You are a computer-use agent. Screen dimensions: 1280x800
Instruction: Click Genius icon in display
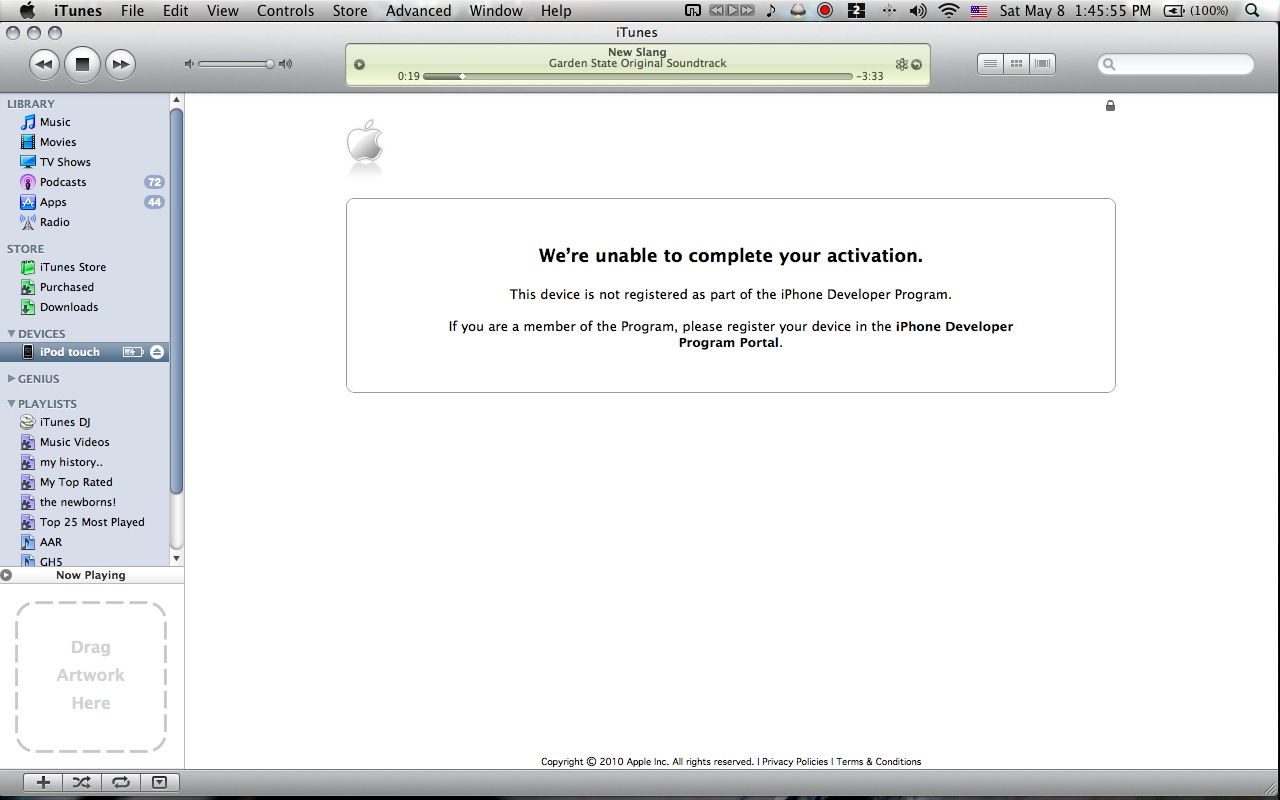pyautogui.click(x=901, y=64)
